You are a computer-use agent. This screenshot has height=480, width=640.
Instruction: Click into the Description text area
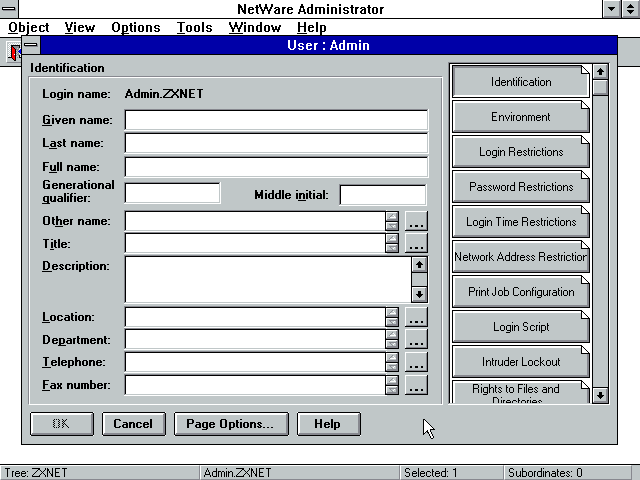268,280
